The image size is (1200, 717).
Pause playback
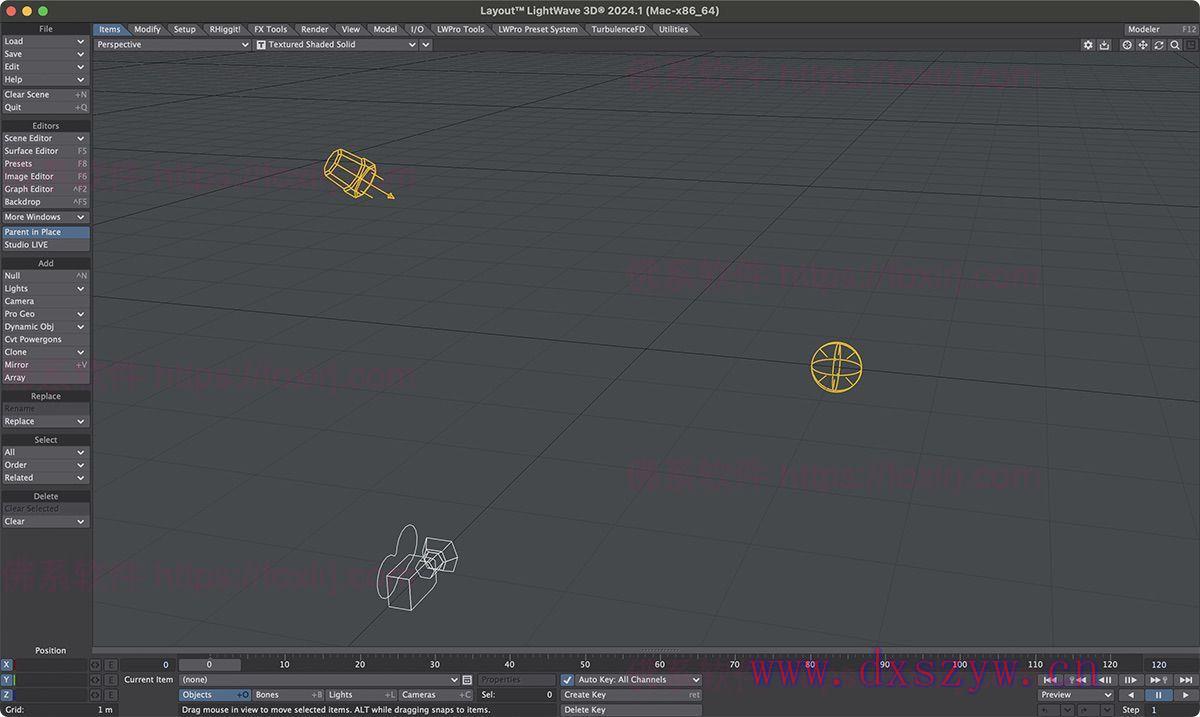(1158, 695)
